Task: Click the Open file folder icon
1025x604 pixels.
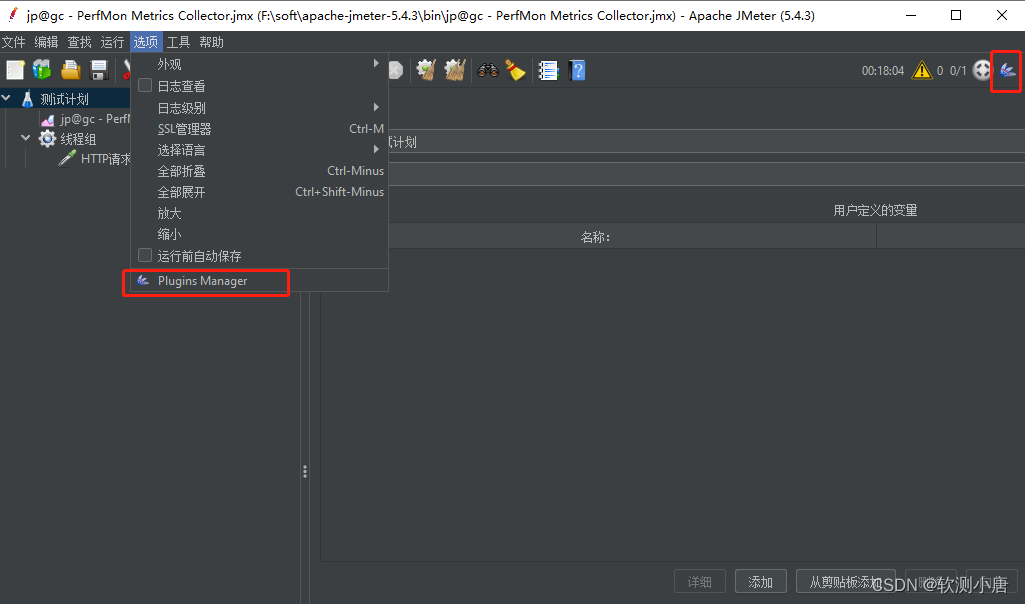Action: tap(71, 70)
